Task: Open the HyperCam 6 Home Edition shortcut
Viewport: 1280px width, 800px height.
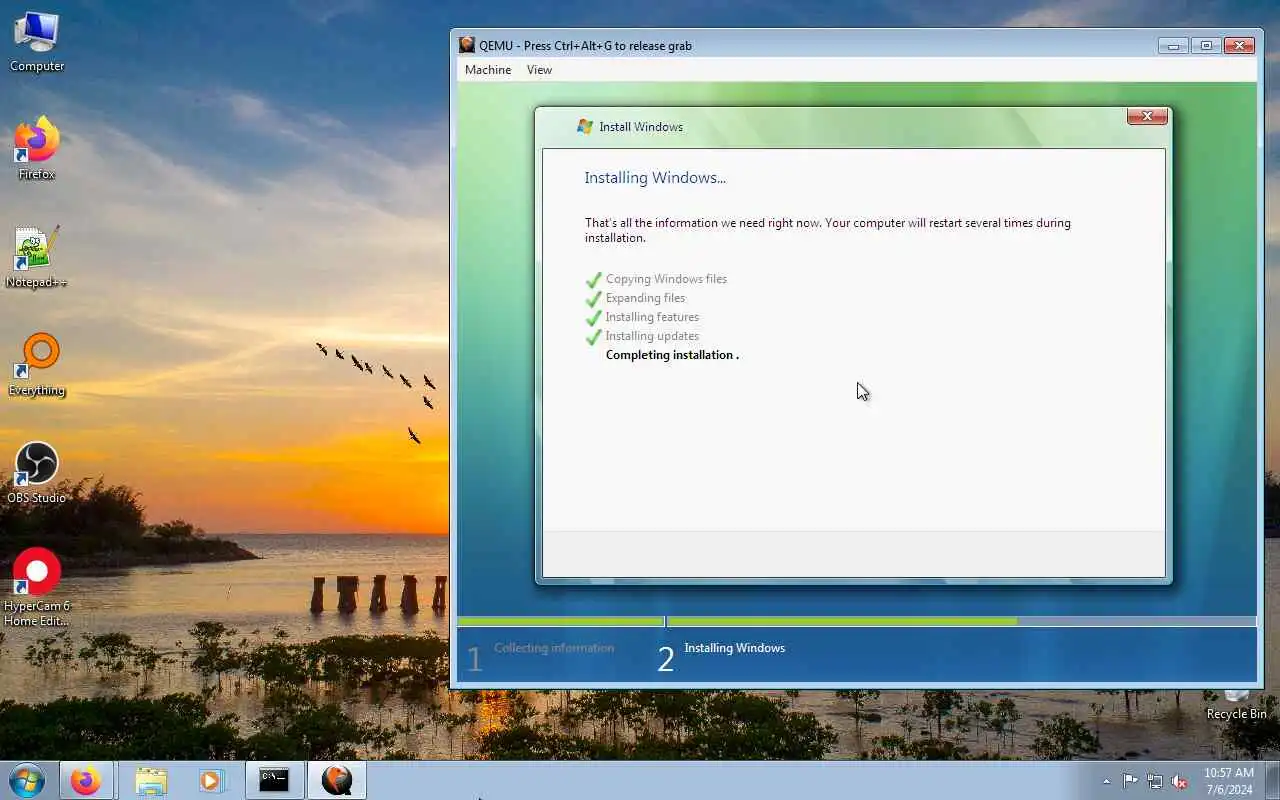Action: 37,587
